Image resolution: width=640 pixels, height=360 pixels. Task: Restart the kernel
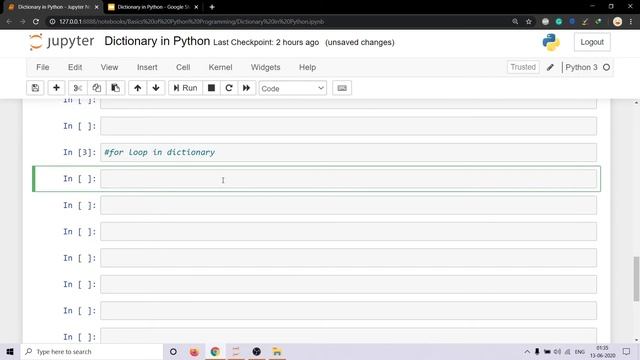click(x=229, y=88)
